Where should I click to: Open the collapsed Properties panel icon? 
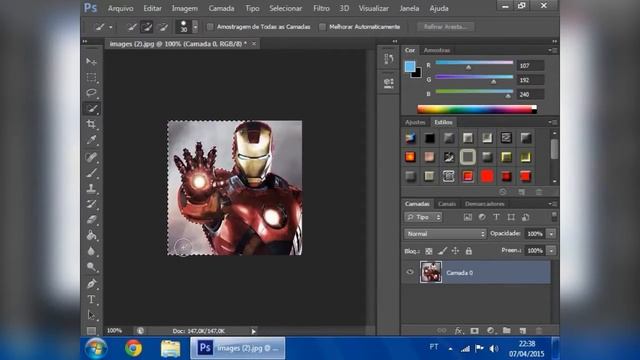point(389,83)
